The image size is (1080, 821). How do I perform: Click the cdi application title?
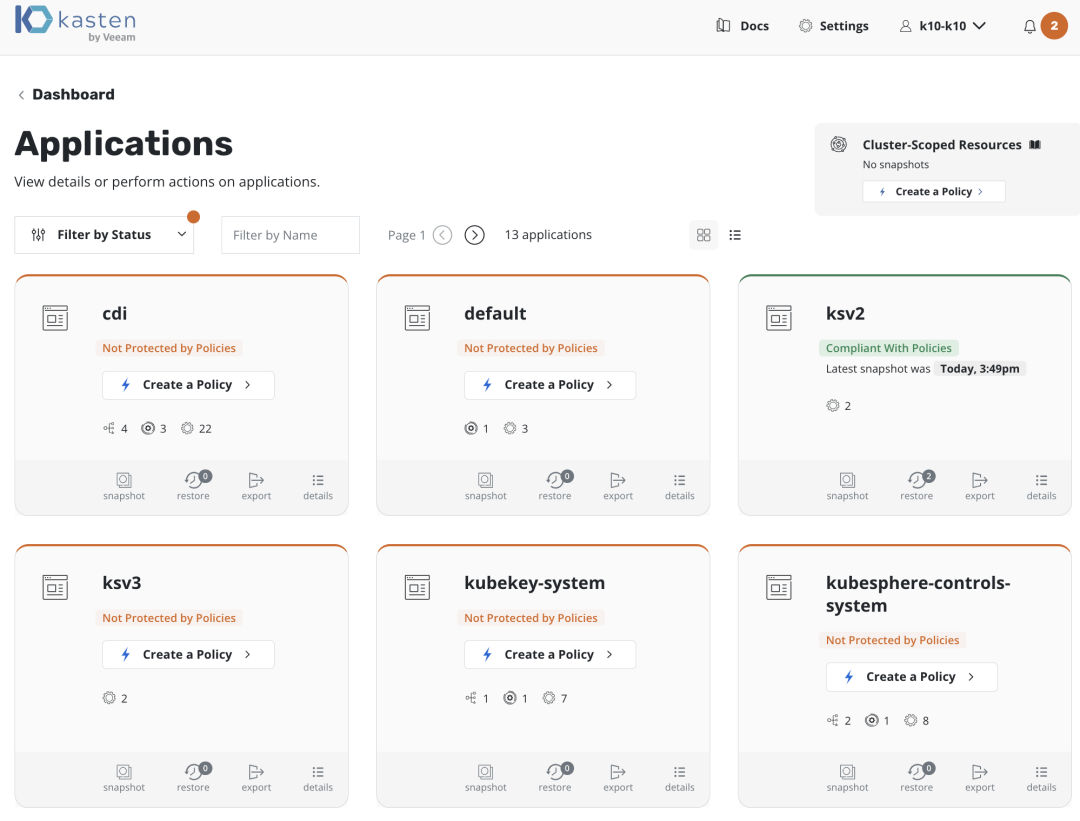(114, 314)
